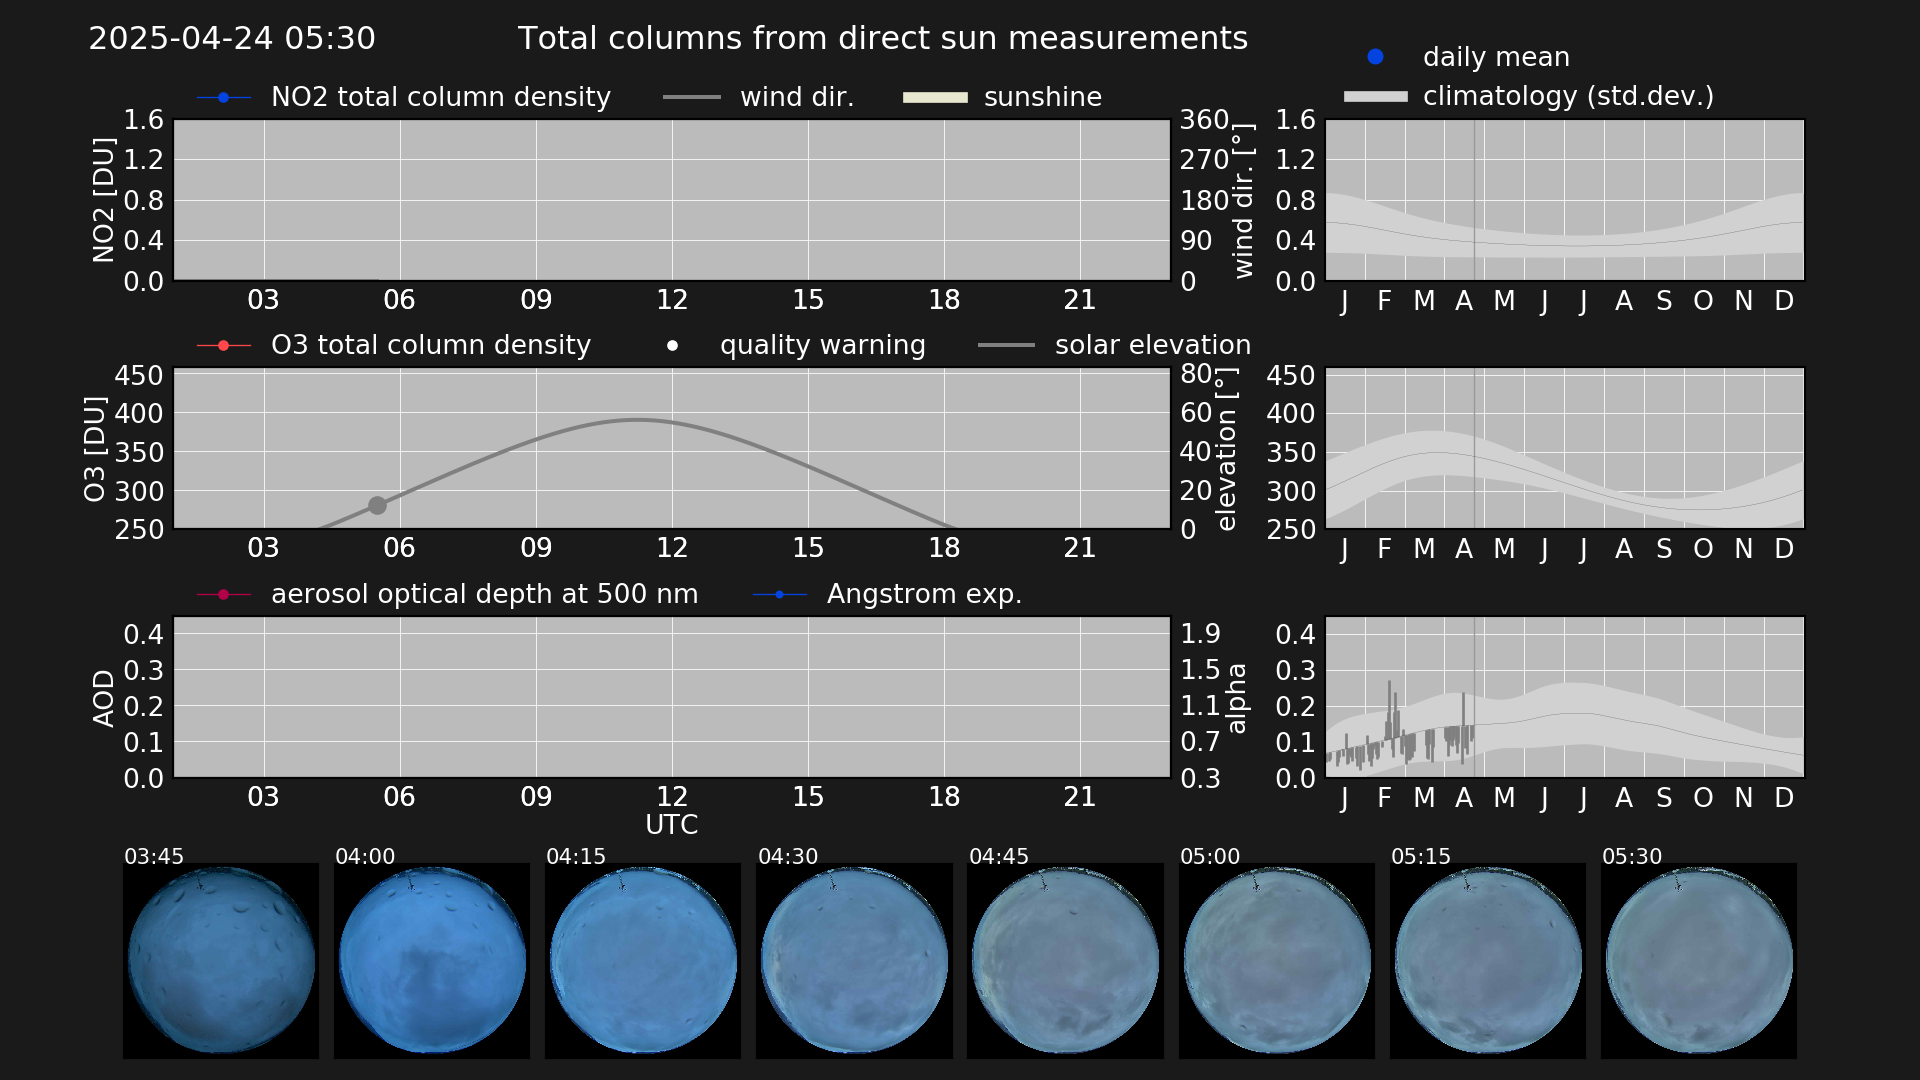Image resolution: width=1920 pixels, height=1080 pixels.
Task: Click the 'daily mean' legend label
Action: (x=1496, y=57)
